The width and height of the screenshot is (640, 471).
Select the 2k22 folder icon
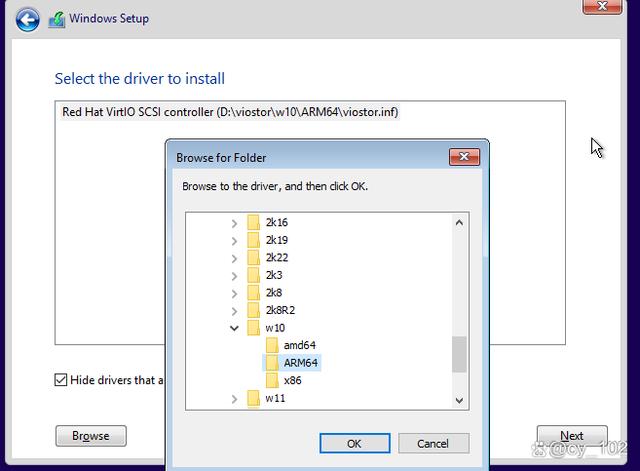pyautogui.click(x=253, y=258)
